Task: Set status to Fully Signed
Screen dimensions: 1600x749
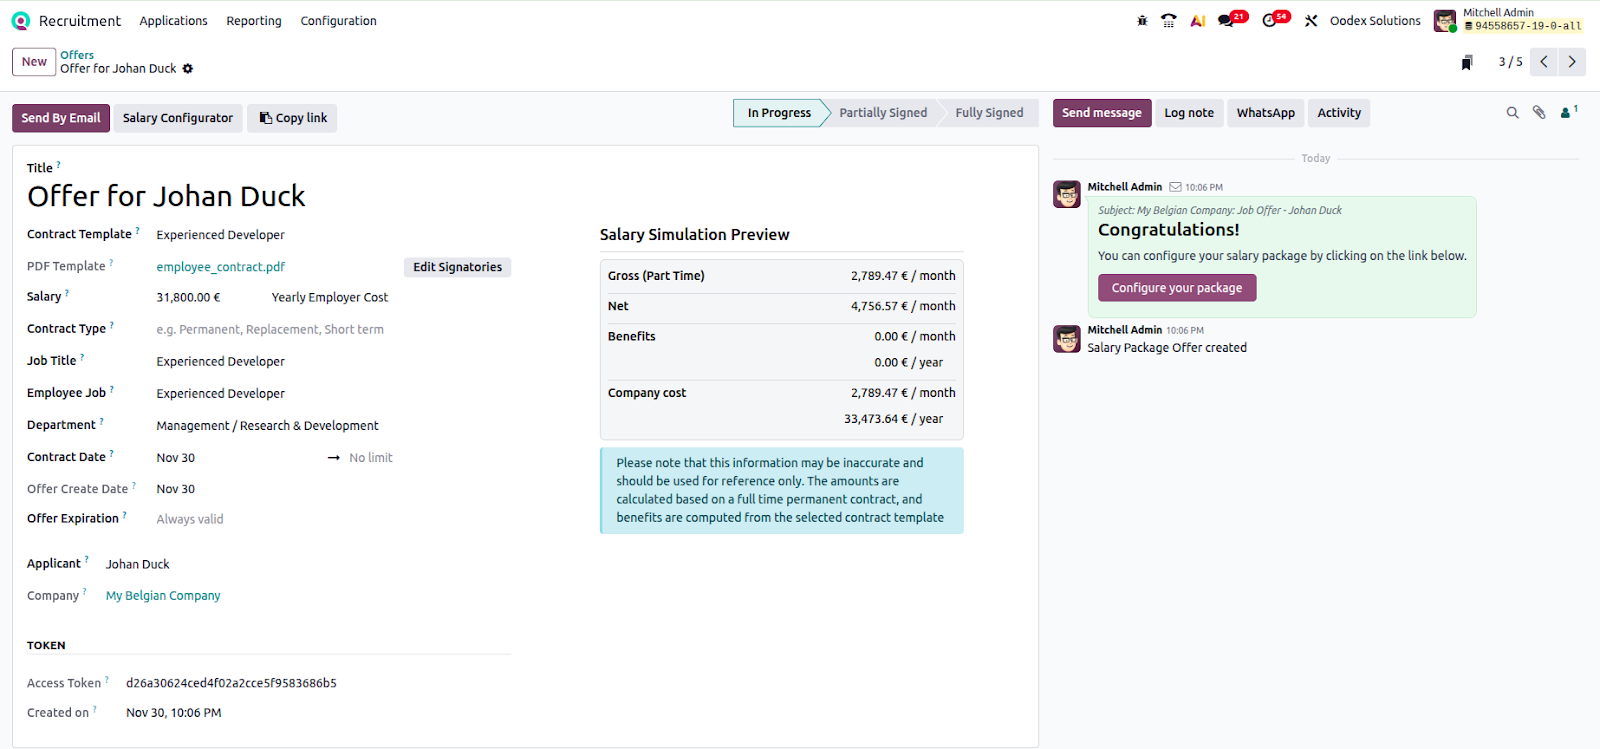Action: click(988, 113)
